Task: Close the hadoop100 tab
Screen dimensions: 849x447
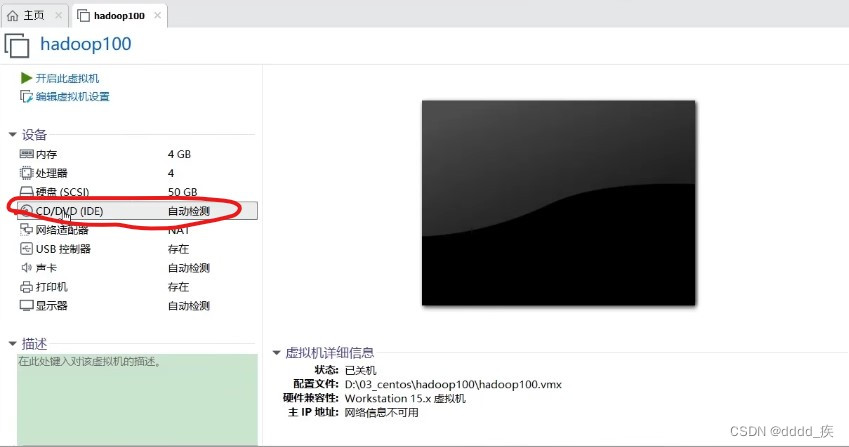Action: click(157, 16)
